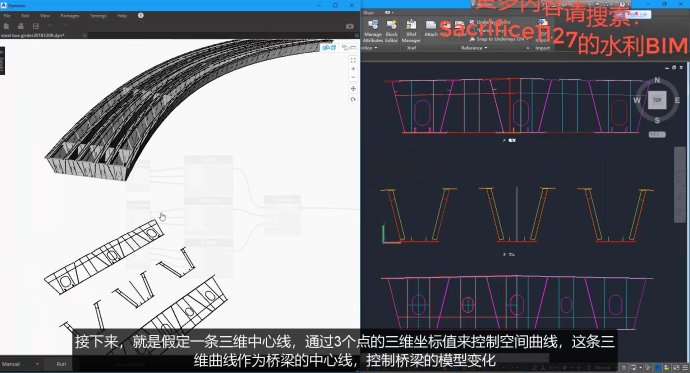Click the Attach button in Reference panel
Screen dimensions: 690x373
click(x=431, y=28)
